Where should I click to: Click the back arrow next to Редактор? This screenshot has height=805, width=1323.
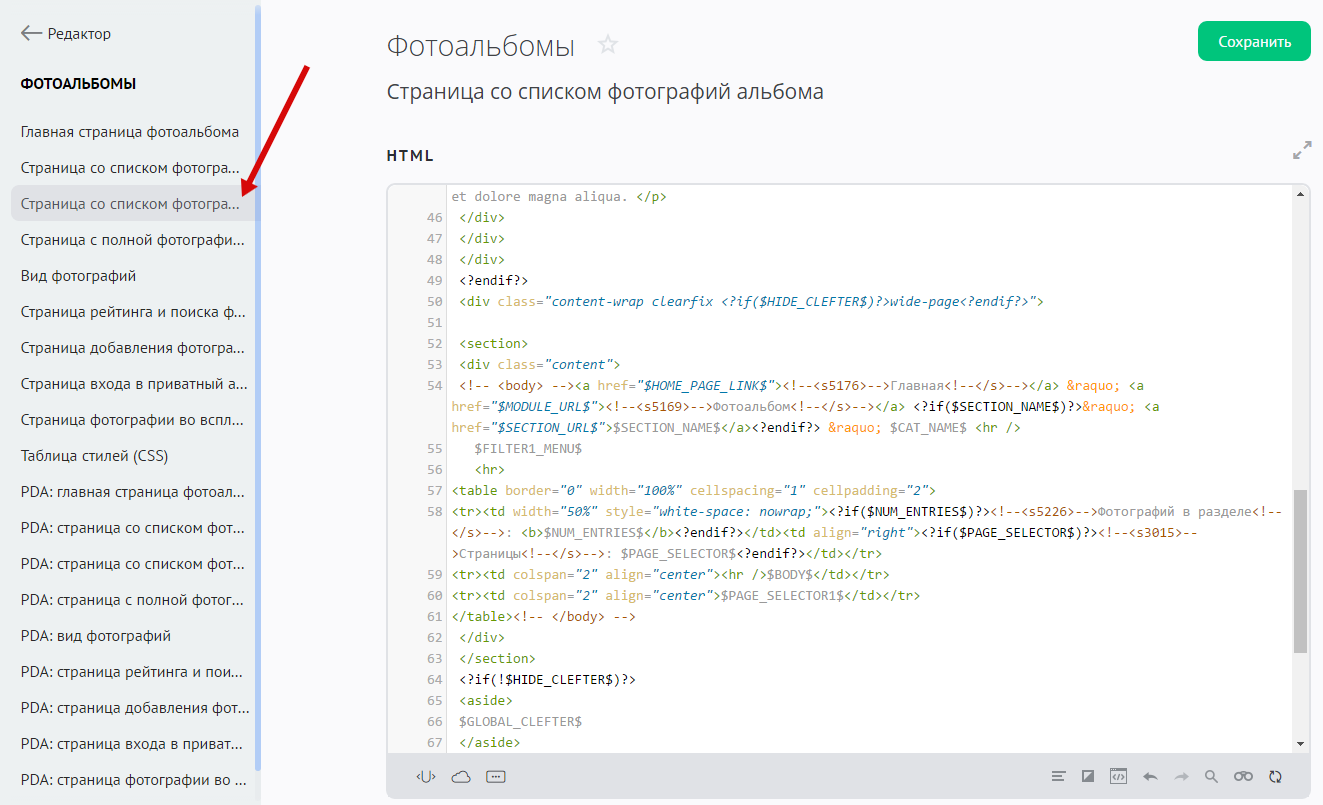(31, 34)
